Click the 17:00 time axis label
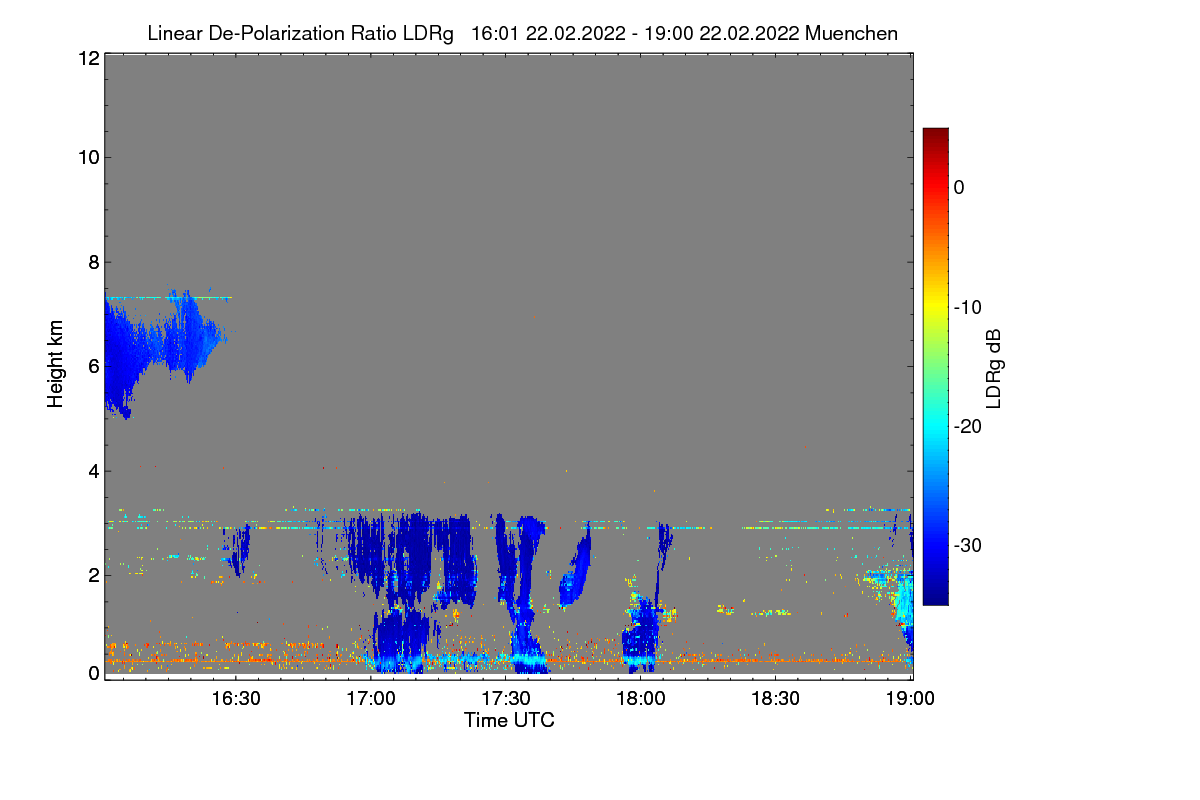Screen dimensions: 1200x800 370,699
